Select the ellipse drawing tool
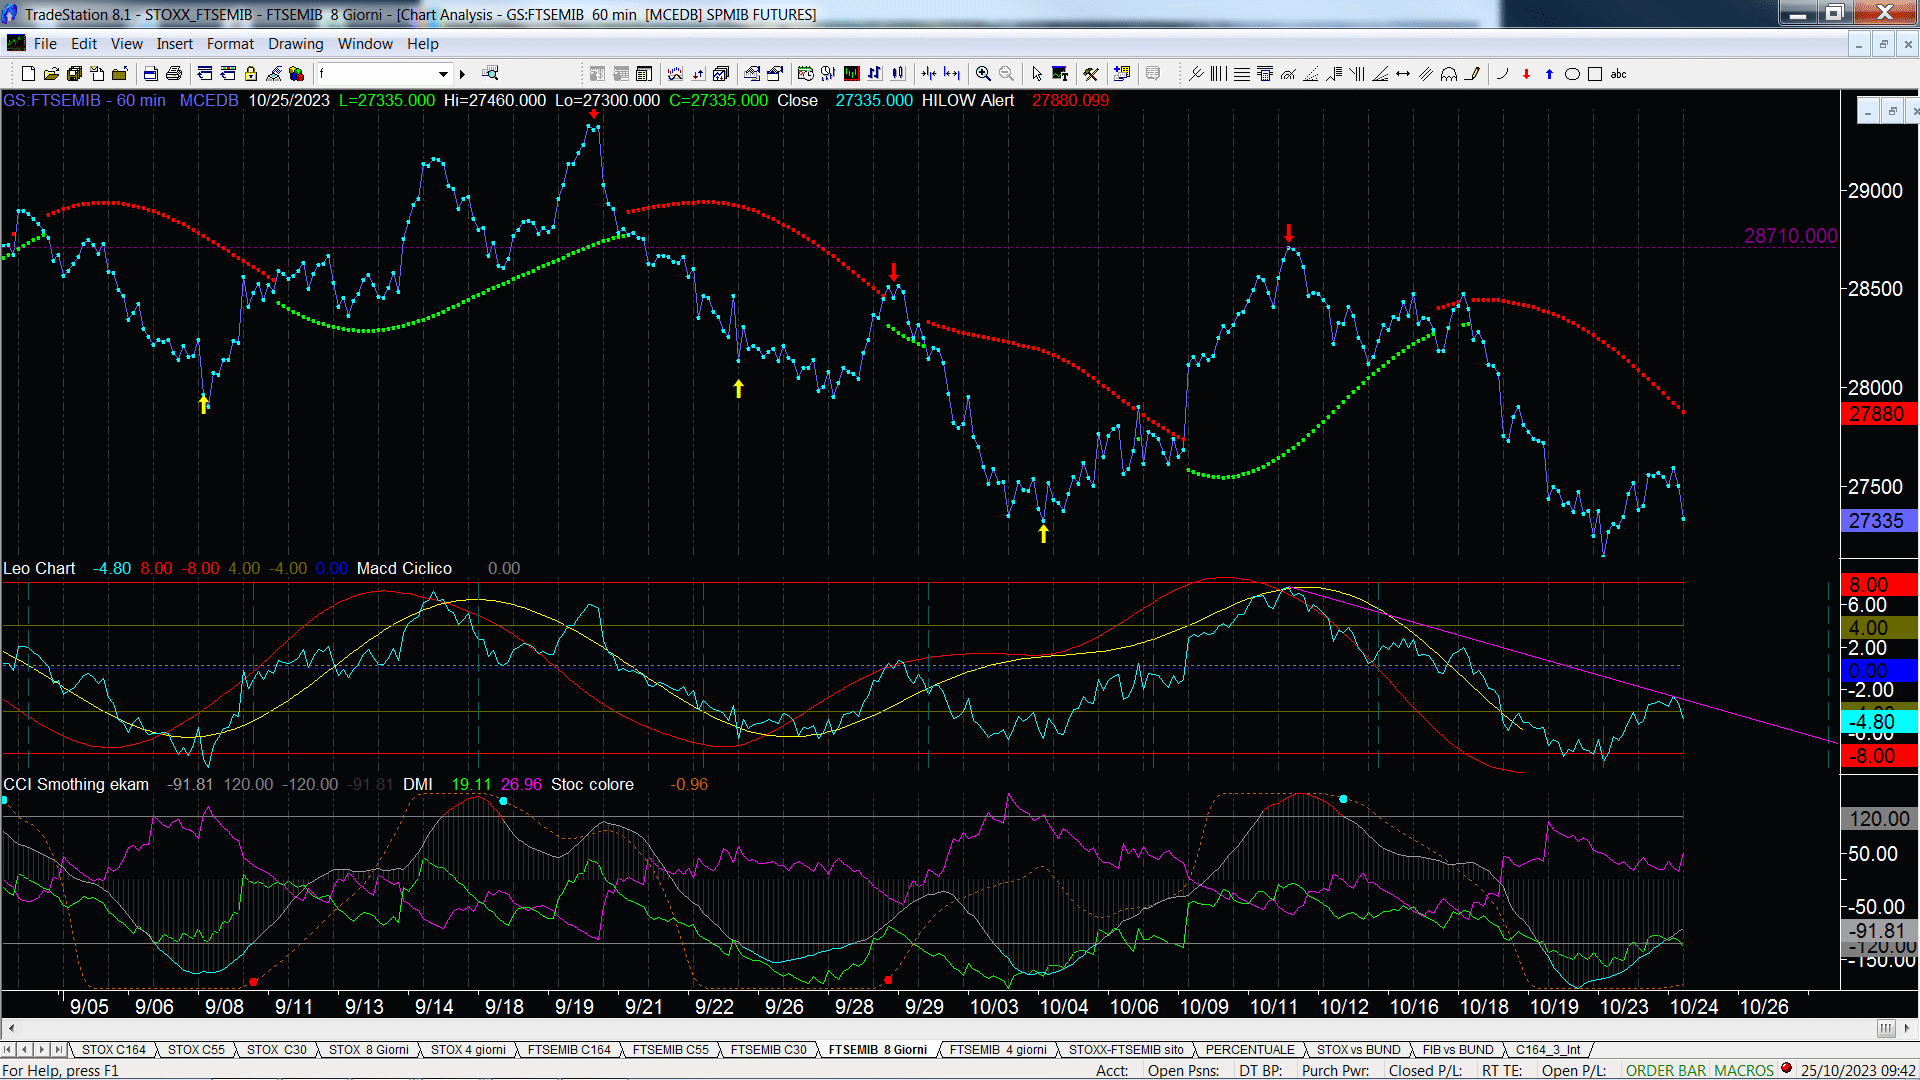The width and height of the screenshot is (1920, 1080). tap(1572, 74)
